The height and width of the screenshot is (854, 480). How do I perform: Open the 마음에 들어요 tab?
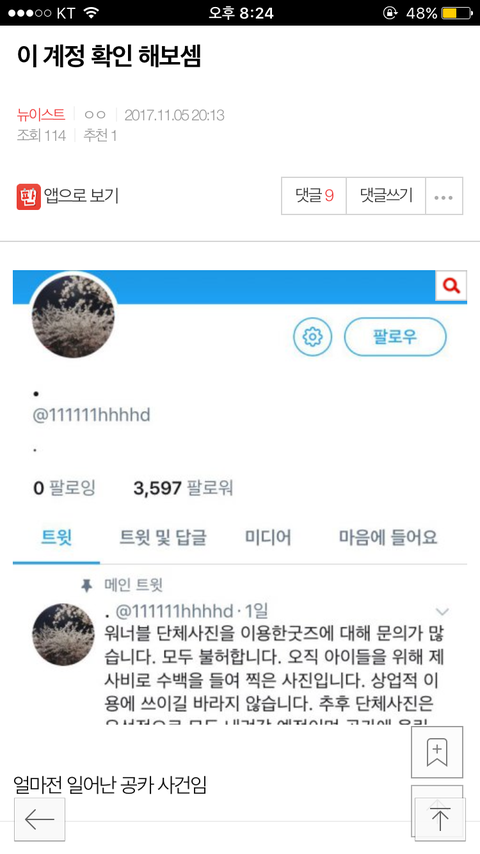388,538
